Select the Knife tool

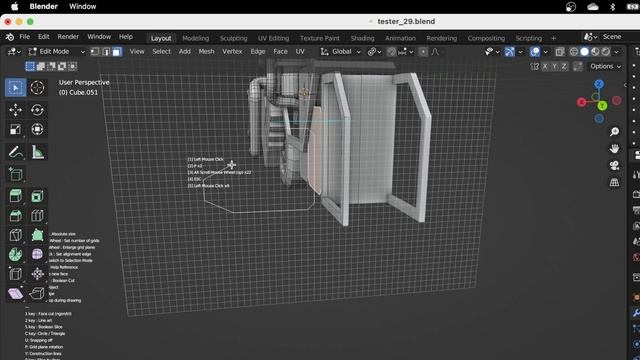16,235
